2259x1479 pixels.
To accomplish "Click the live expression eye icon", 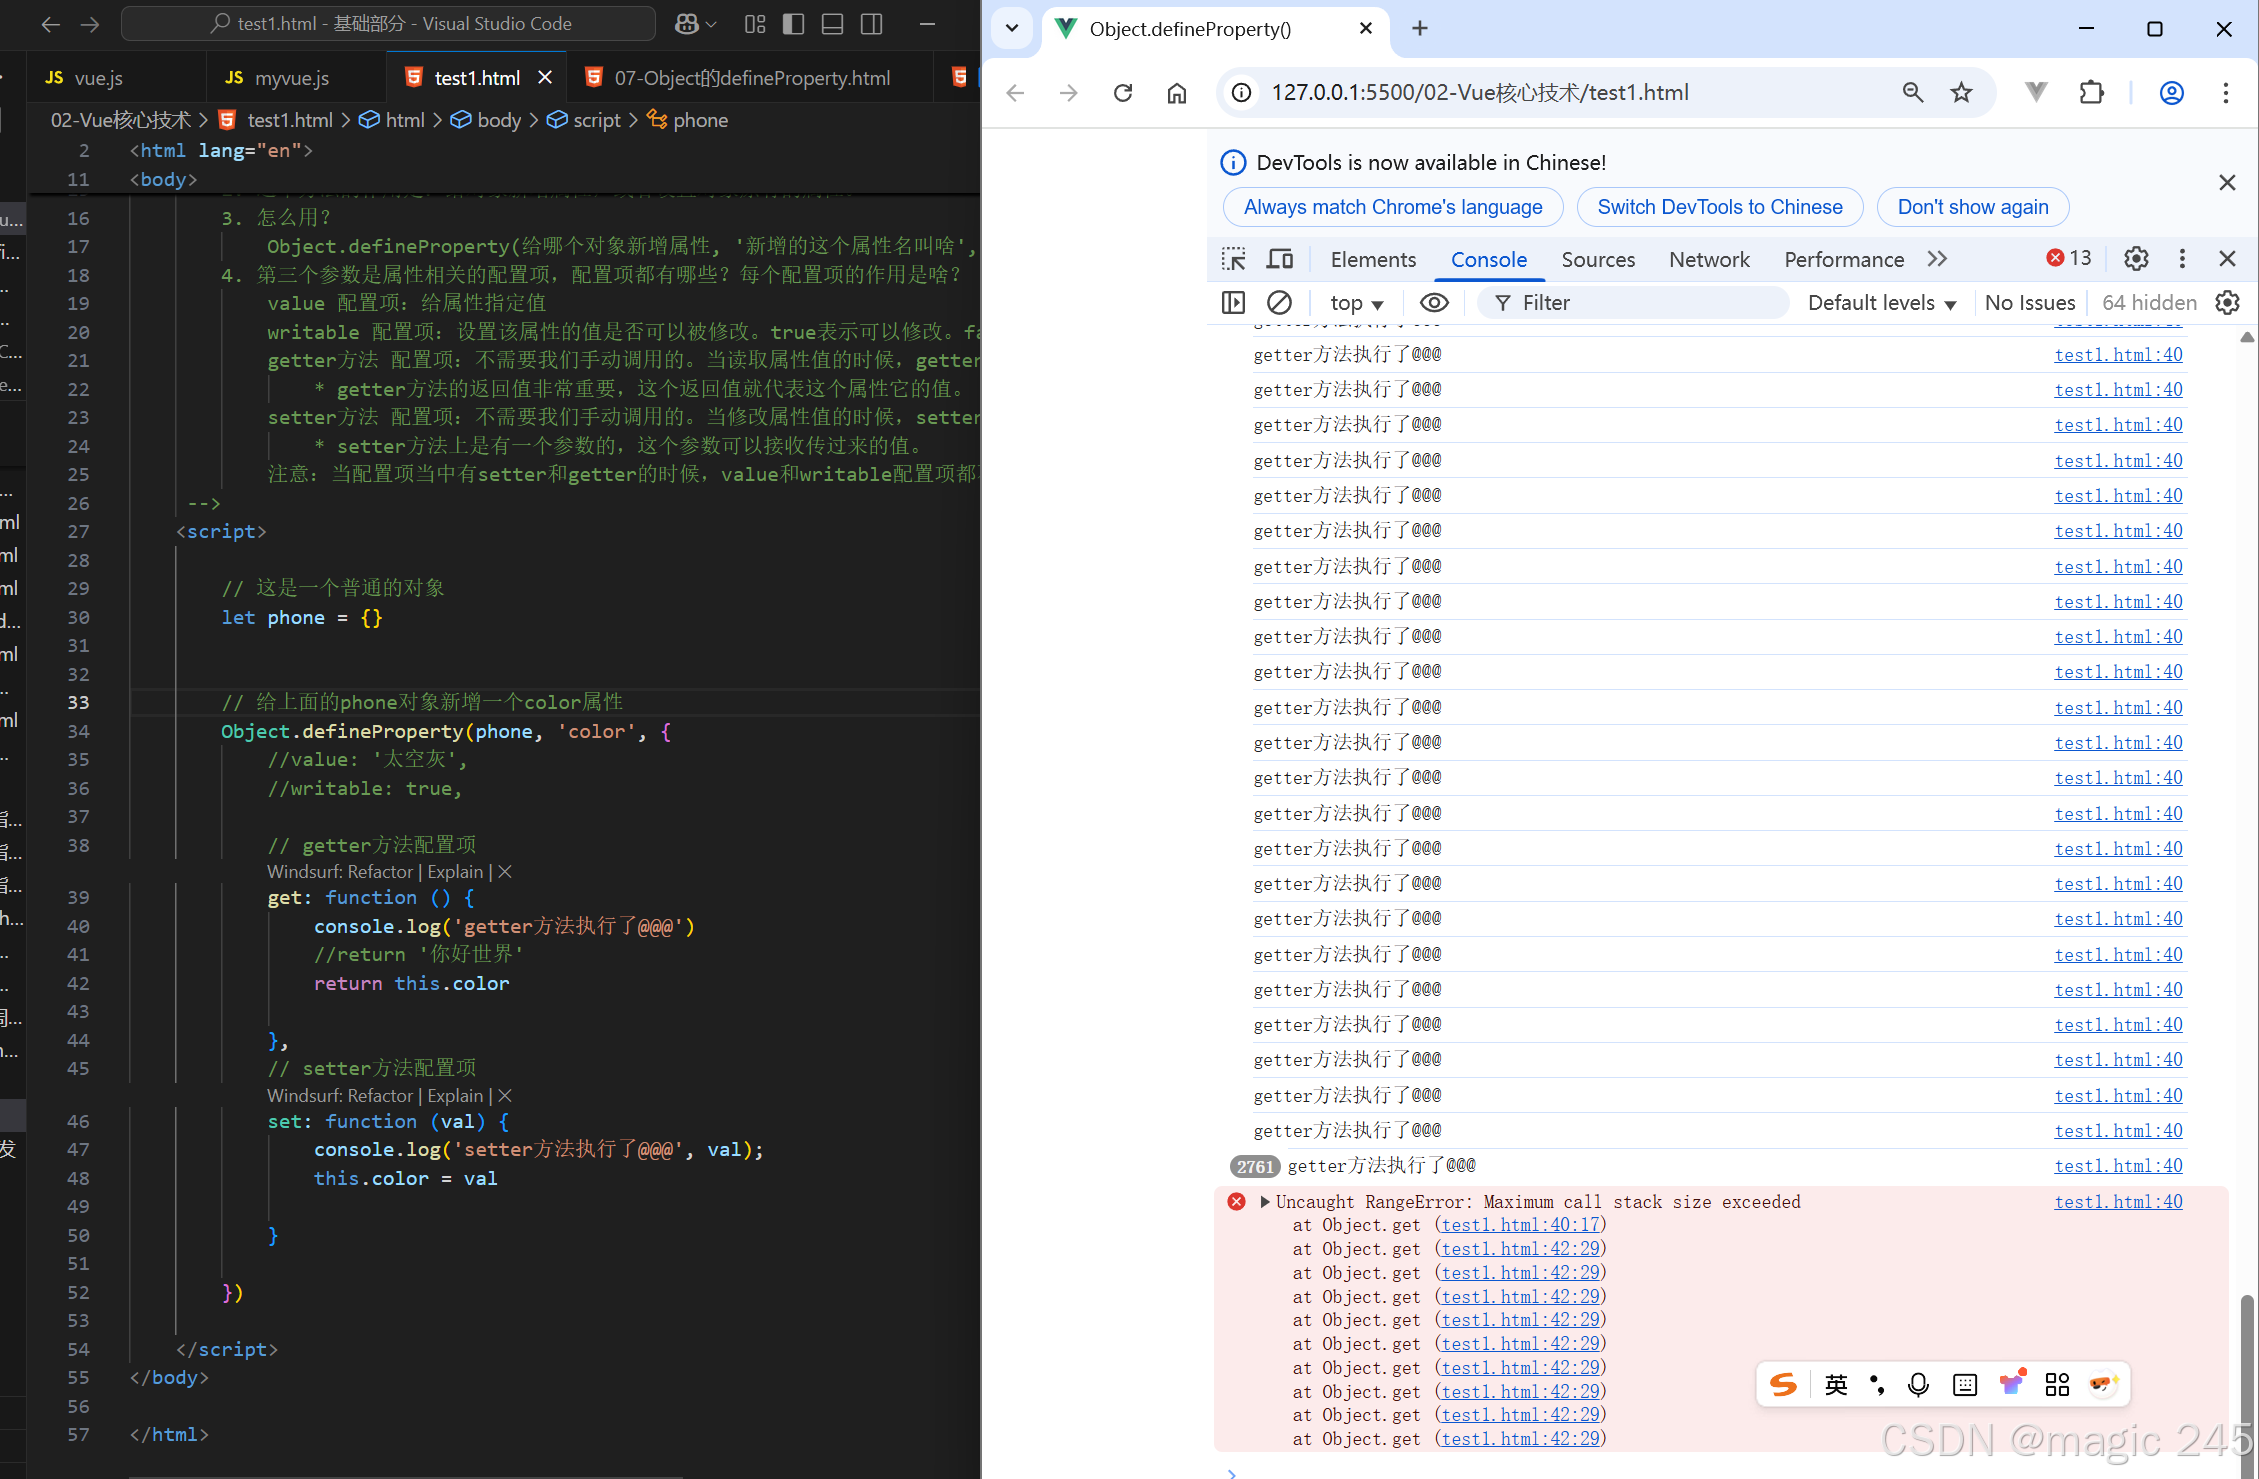I will pyautogui.click(x=1434, y=303).
